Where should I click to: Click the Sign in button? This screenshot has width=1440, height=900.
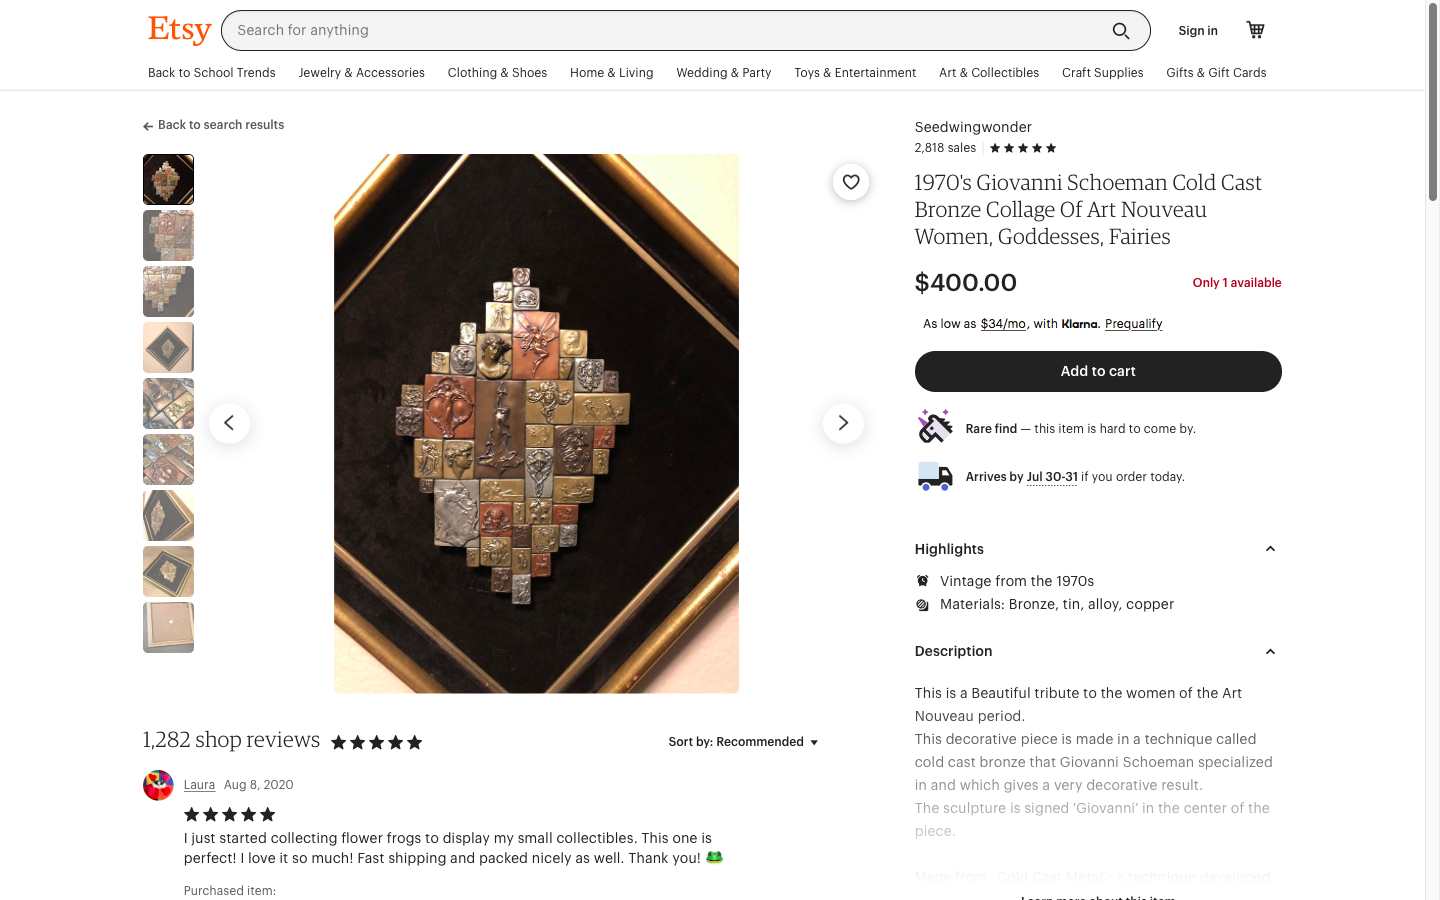[x=1198, y=31]
